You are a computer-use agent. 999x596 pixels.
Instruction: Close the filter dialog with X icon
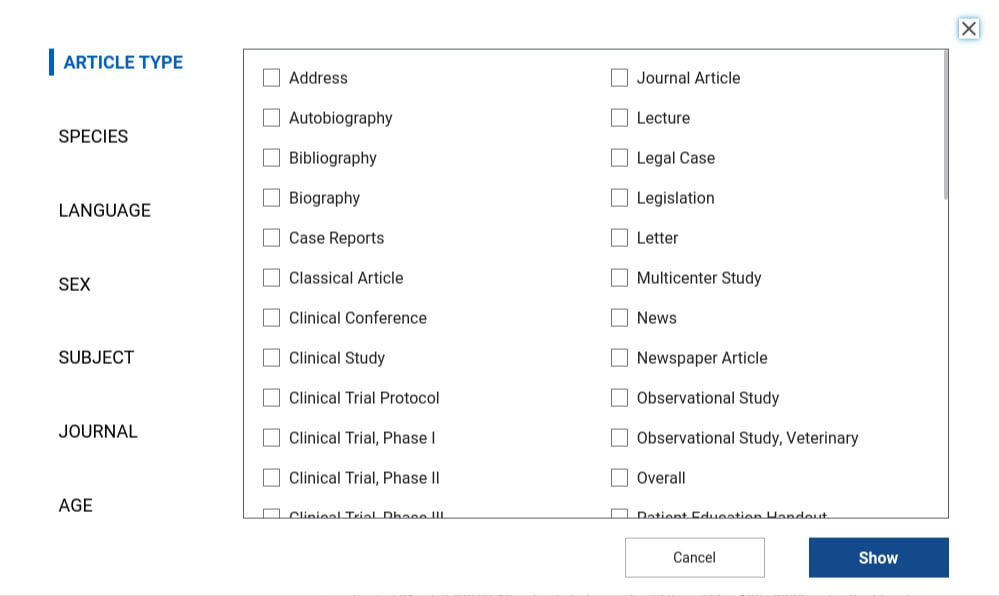(968, 29)
